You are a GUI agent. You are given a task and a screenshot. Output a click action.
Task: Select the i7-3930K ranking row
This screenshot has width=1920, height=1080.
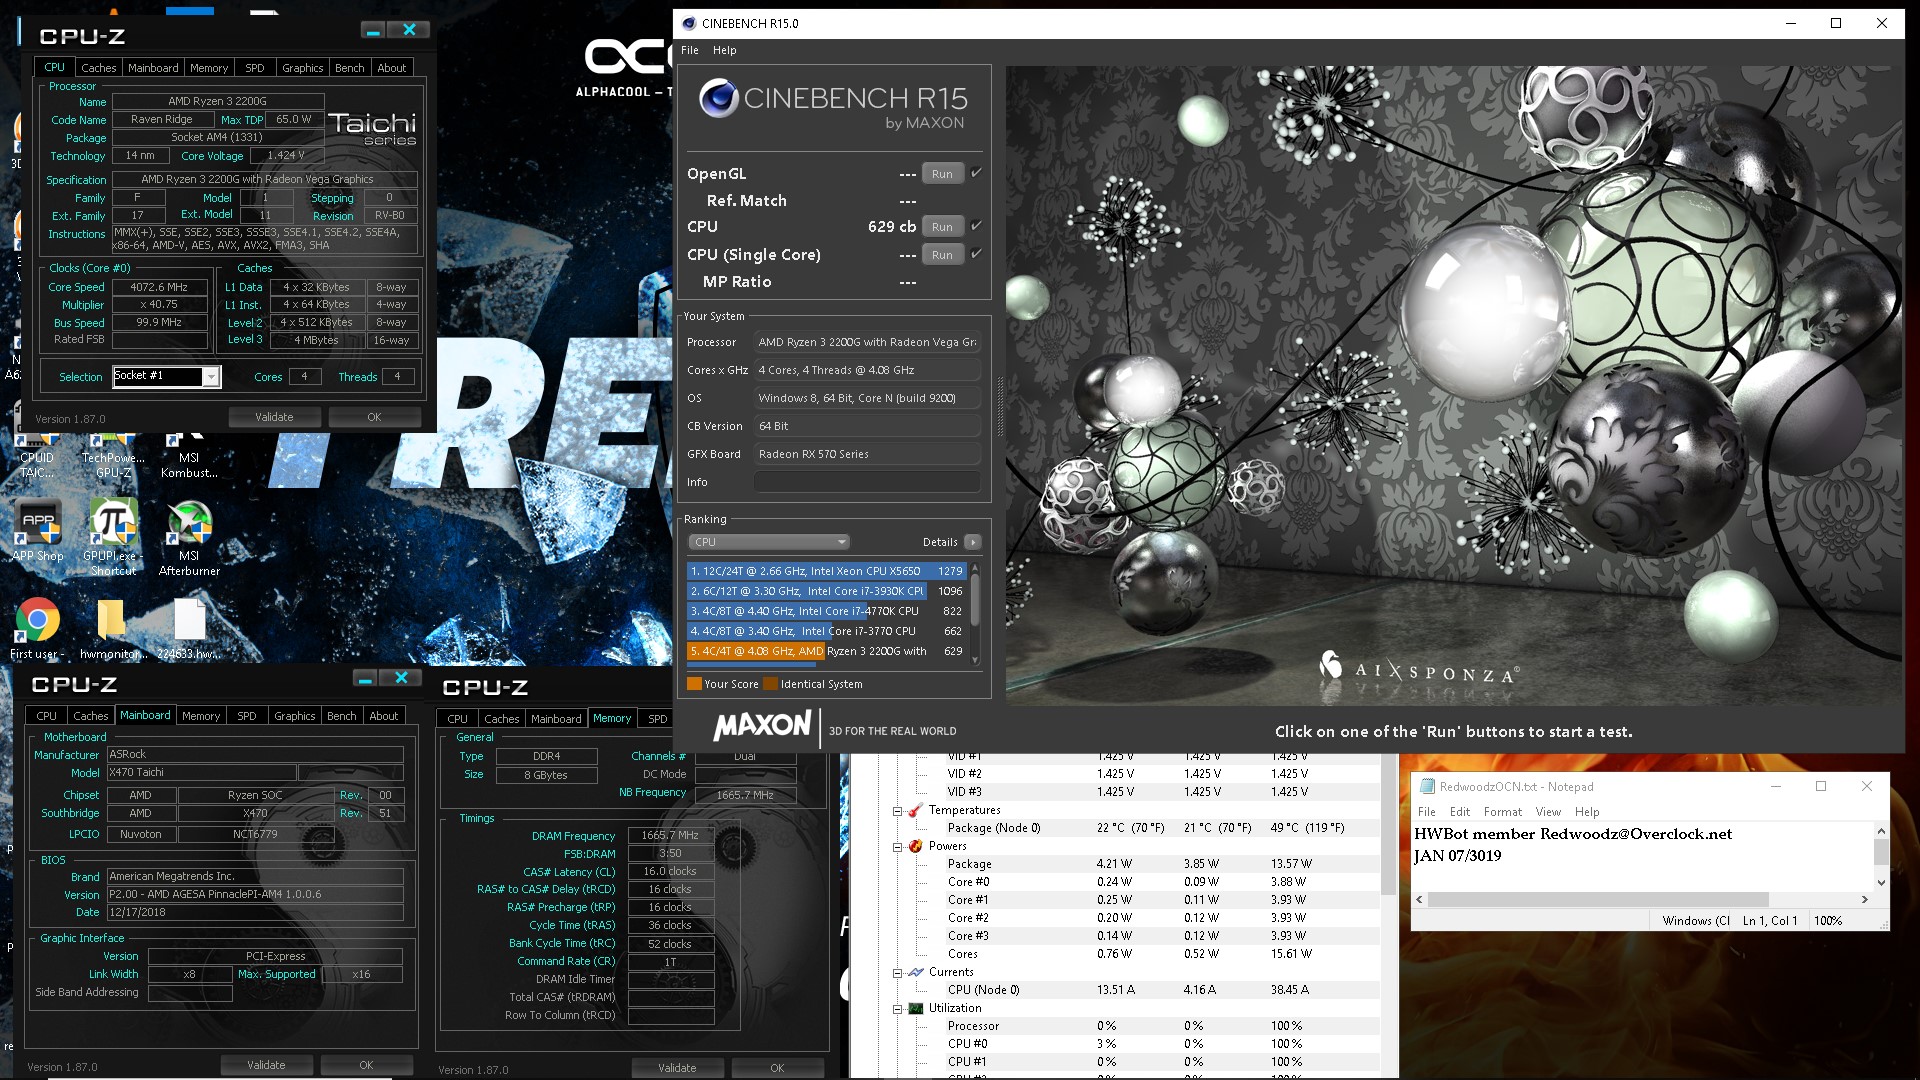pos(826,591)
